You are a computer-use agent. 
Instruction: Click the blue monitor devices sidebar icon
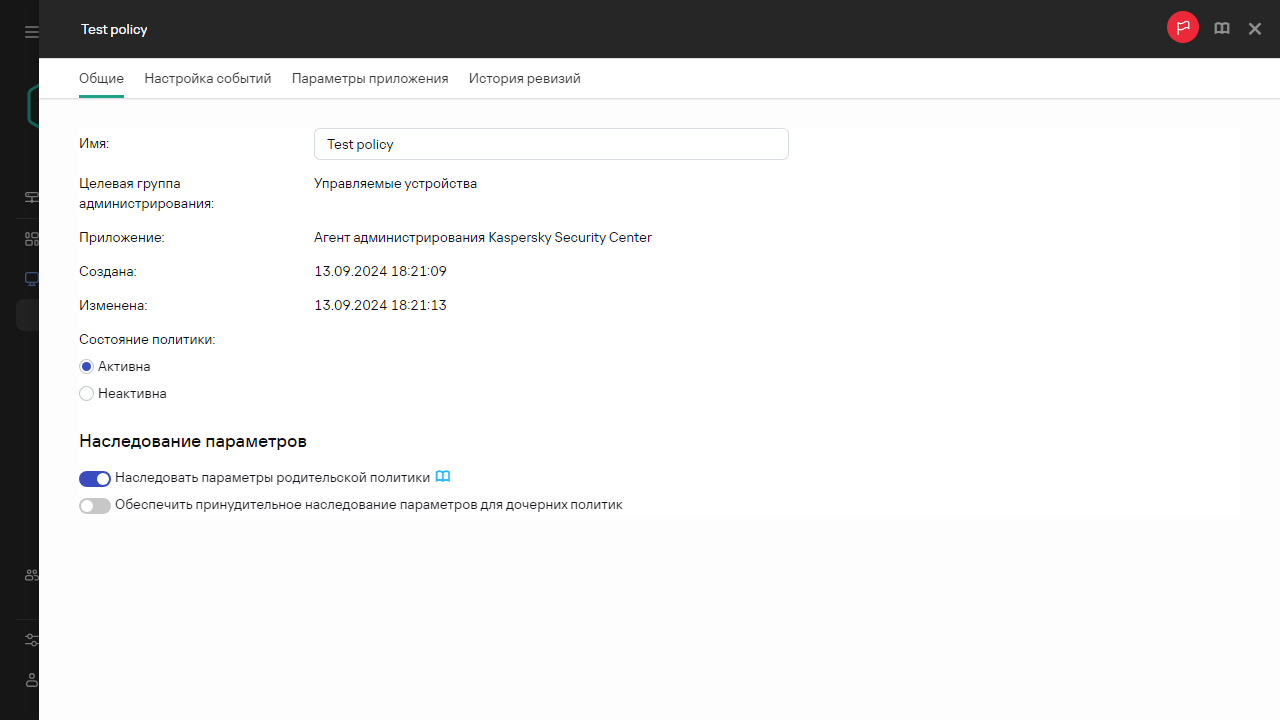[31, 279]
